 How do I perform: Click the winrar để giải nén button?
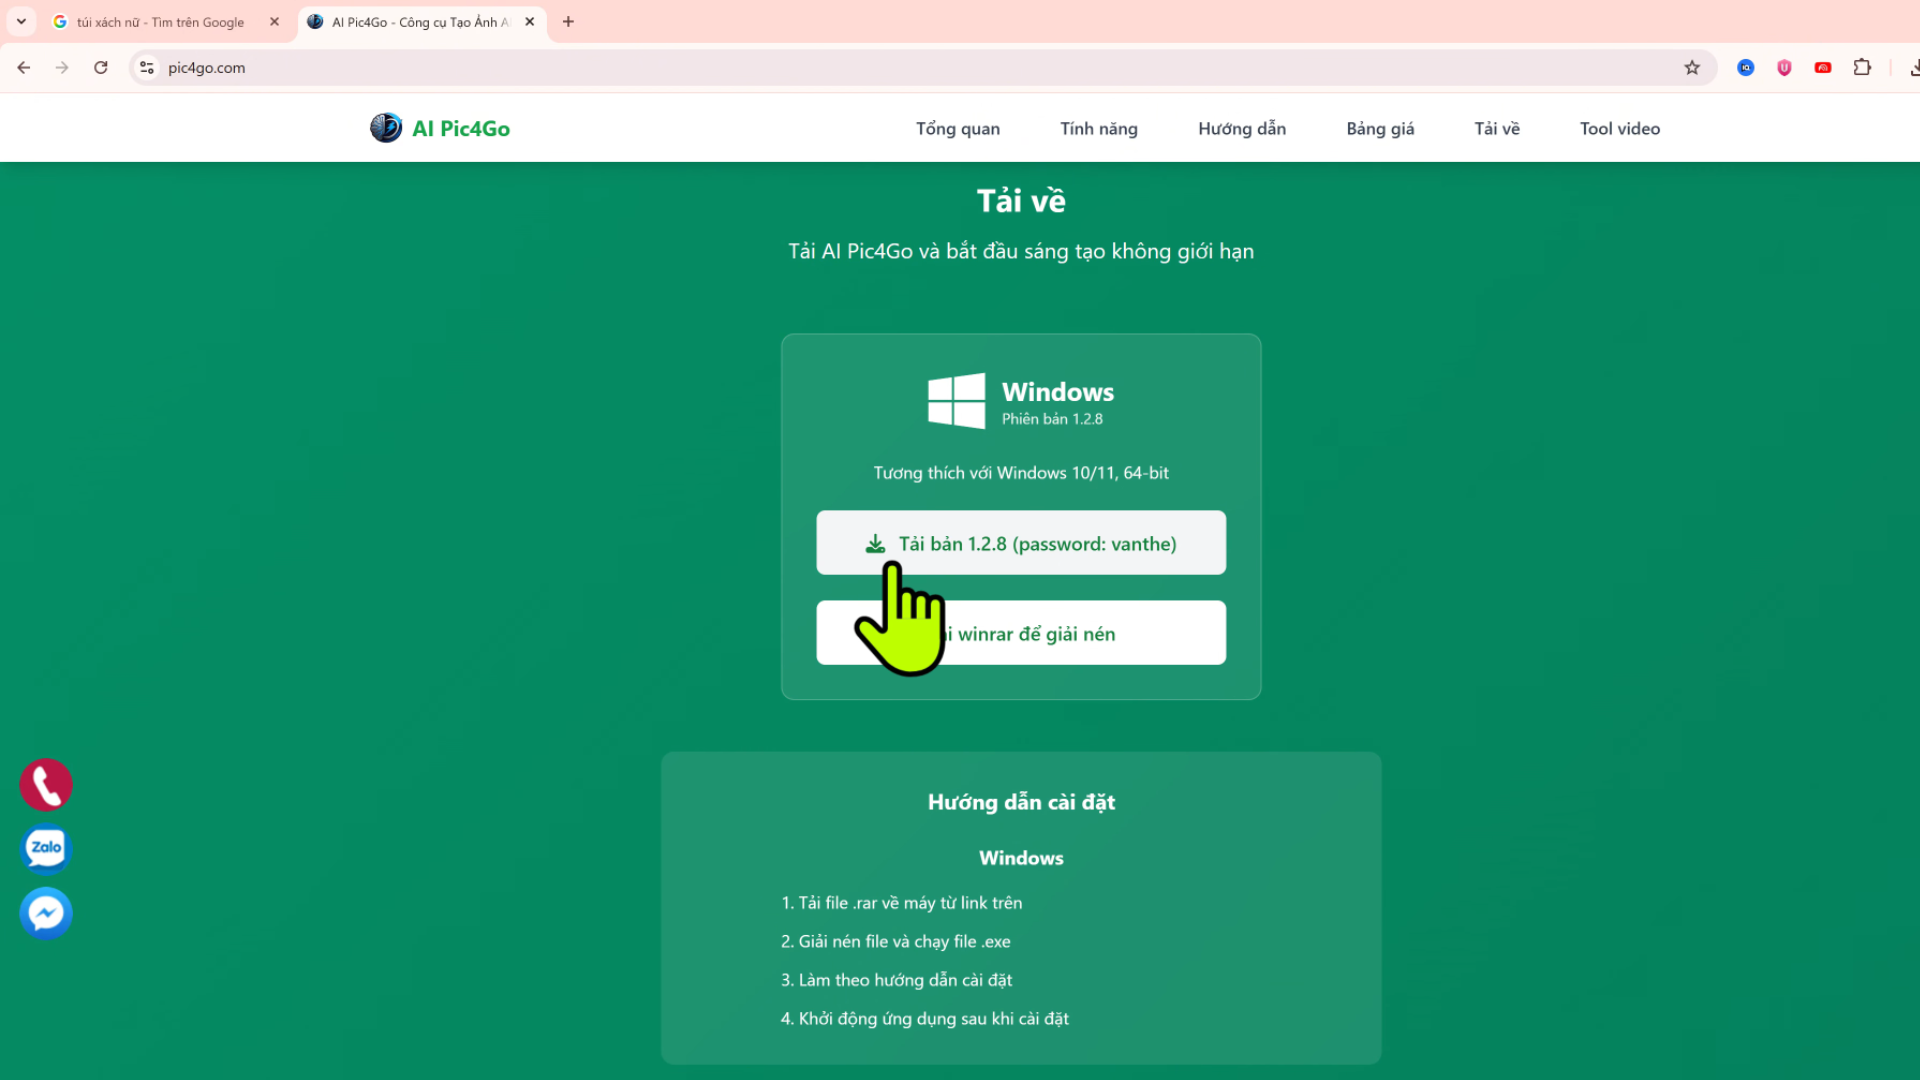click(x=1021, y=633)
